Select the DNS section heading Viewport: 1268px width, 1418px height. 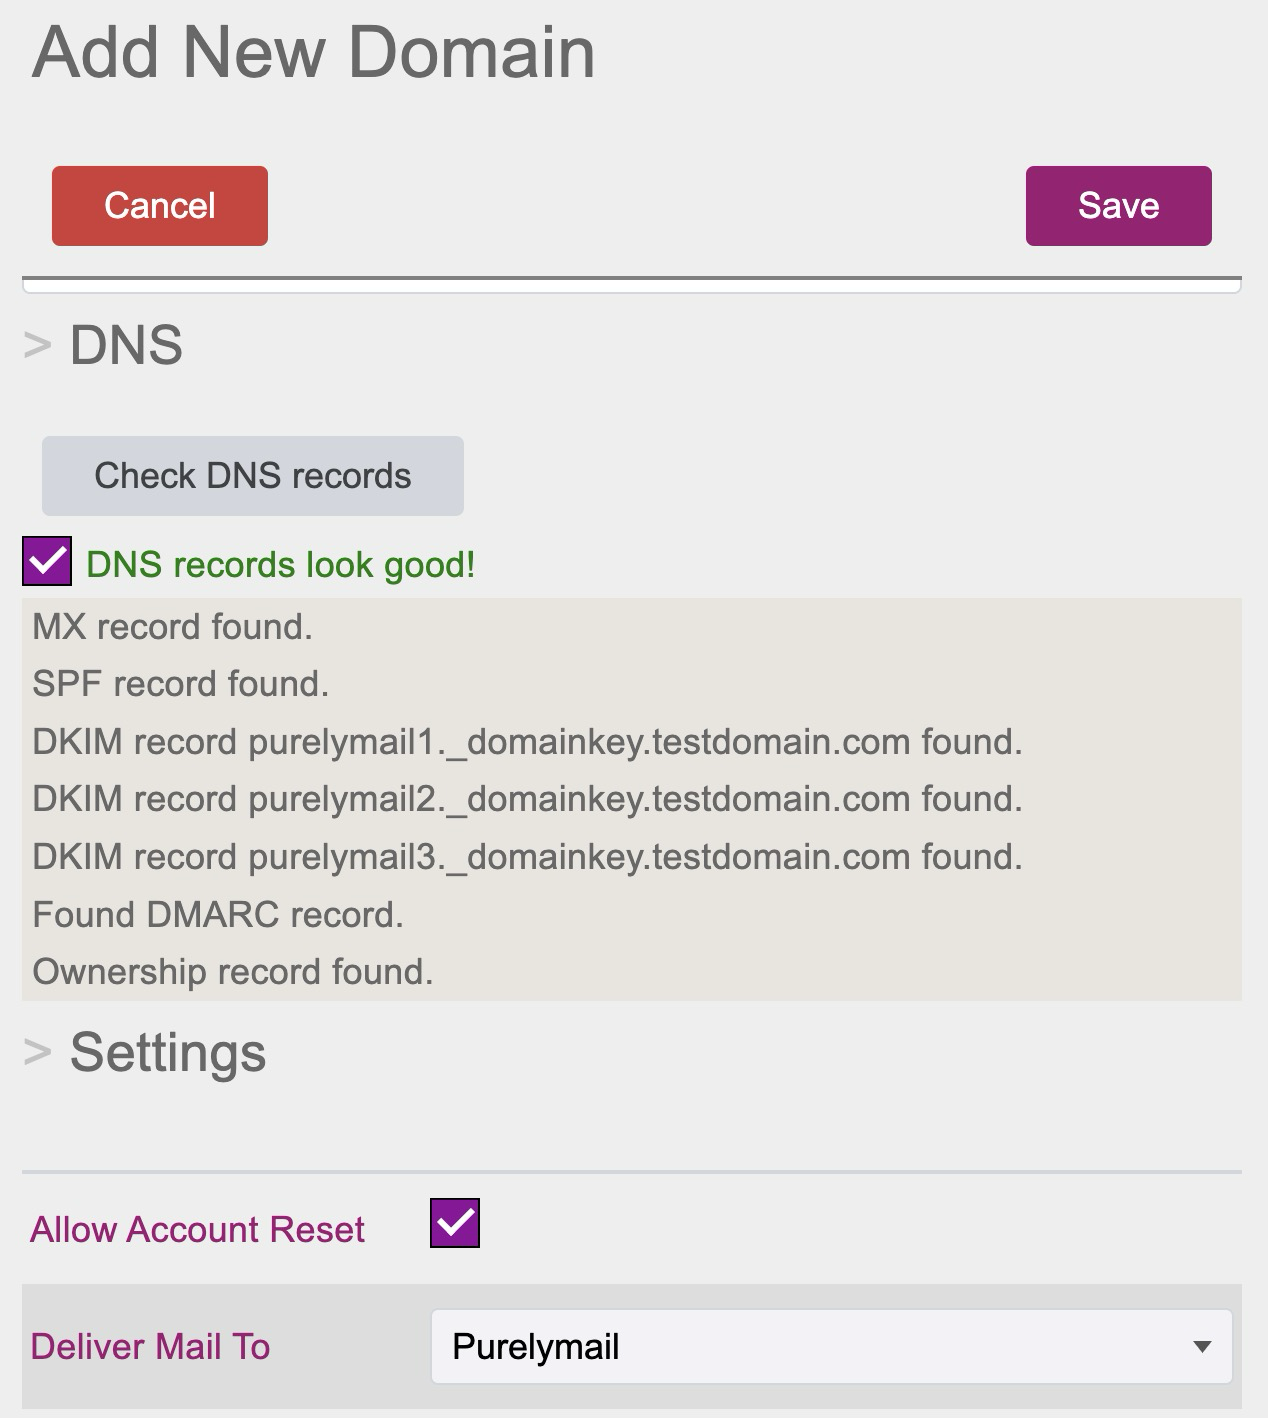126,346
